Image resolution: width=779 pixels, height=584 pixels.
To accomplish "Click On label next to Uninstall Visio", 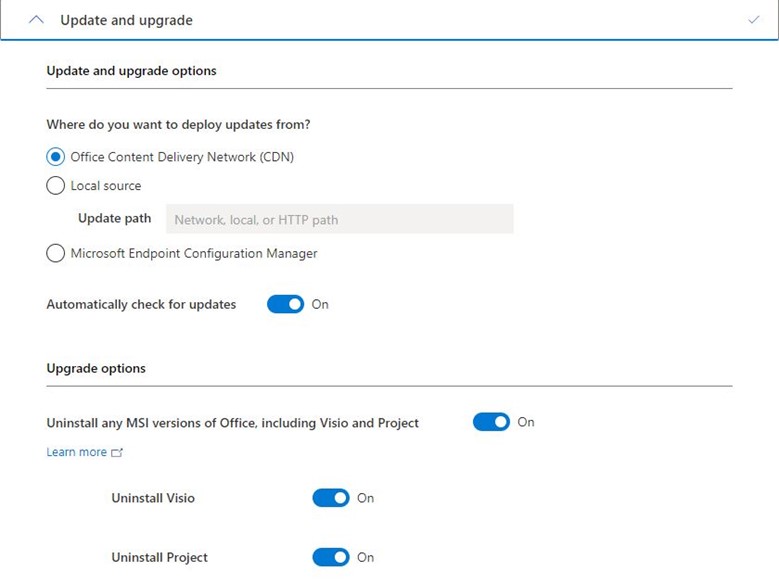I will coord(366,498).
